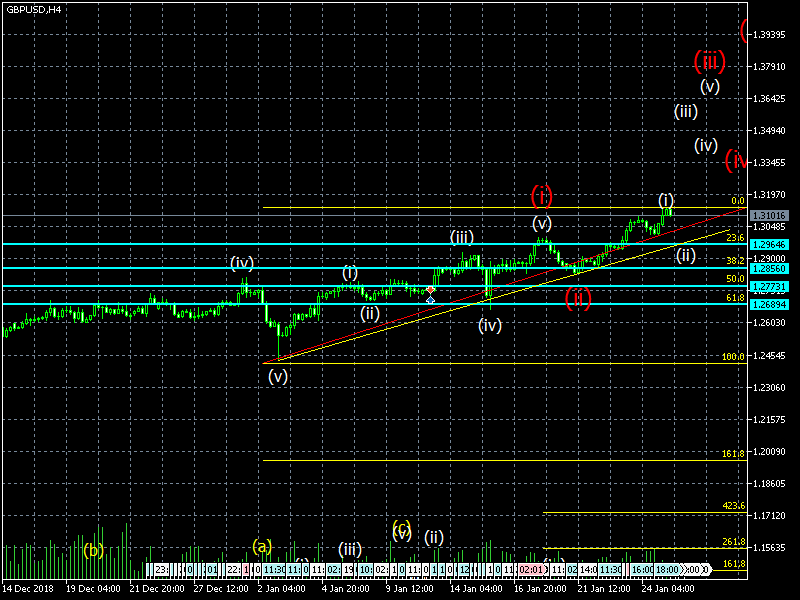Open the 23: news event marker
The height and width of the screenshot is (600, 800).
(161, 570)
